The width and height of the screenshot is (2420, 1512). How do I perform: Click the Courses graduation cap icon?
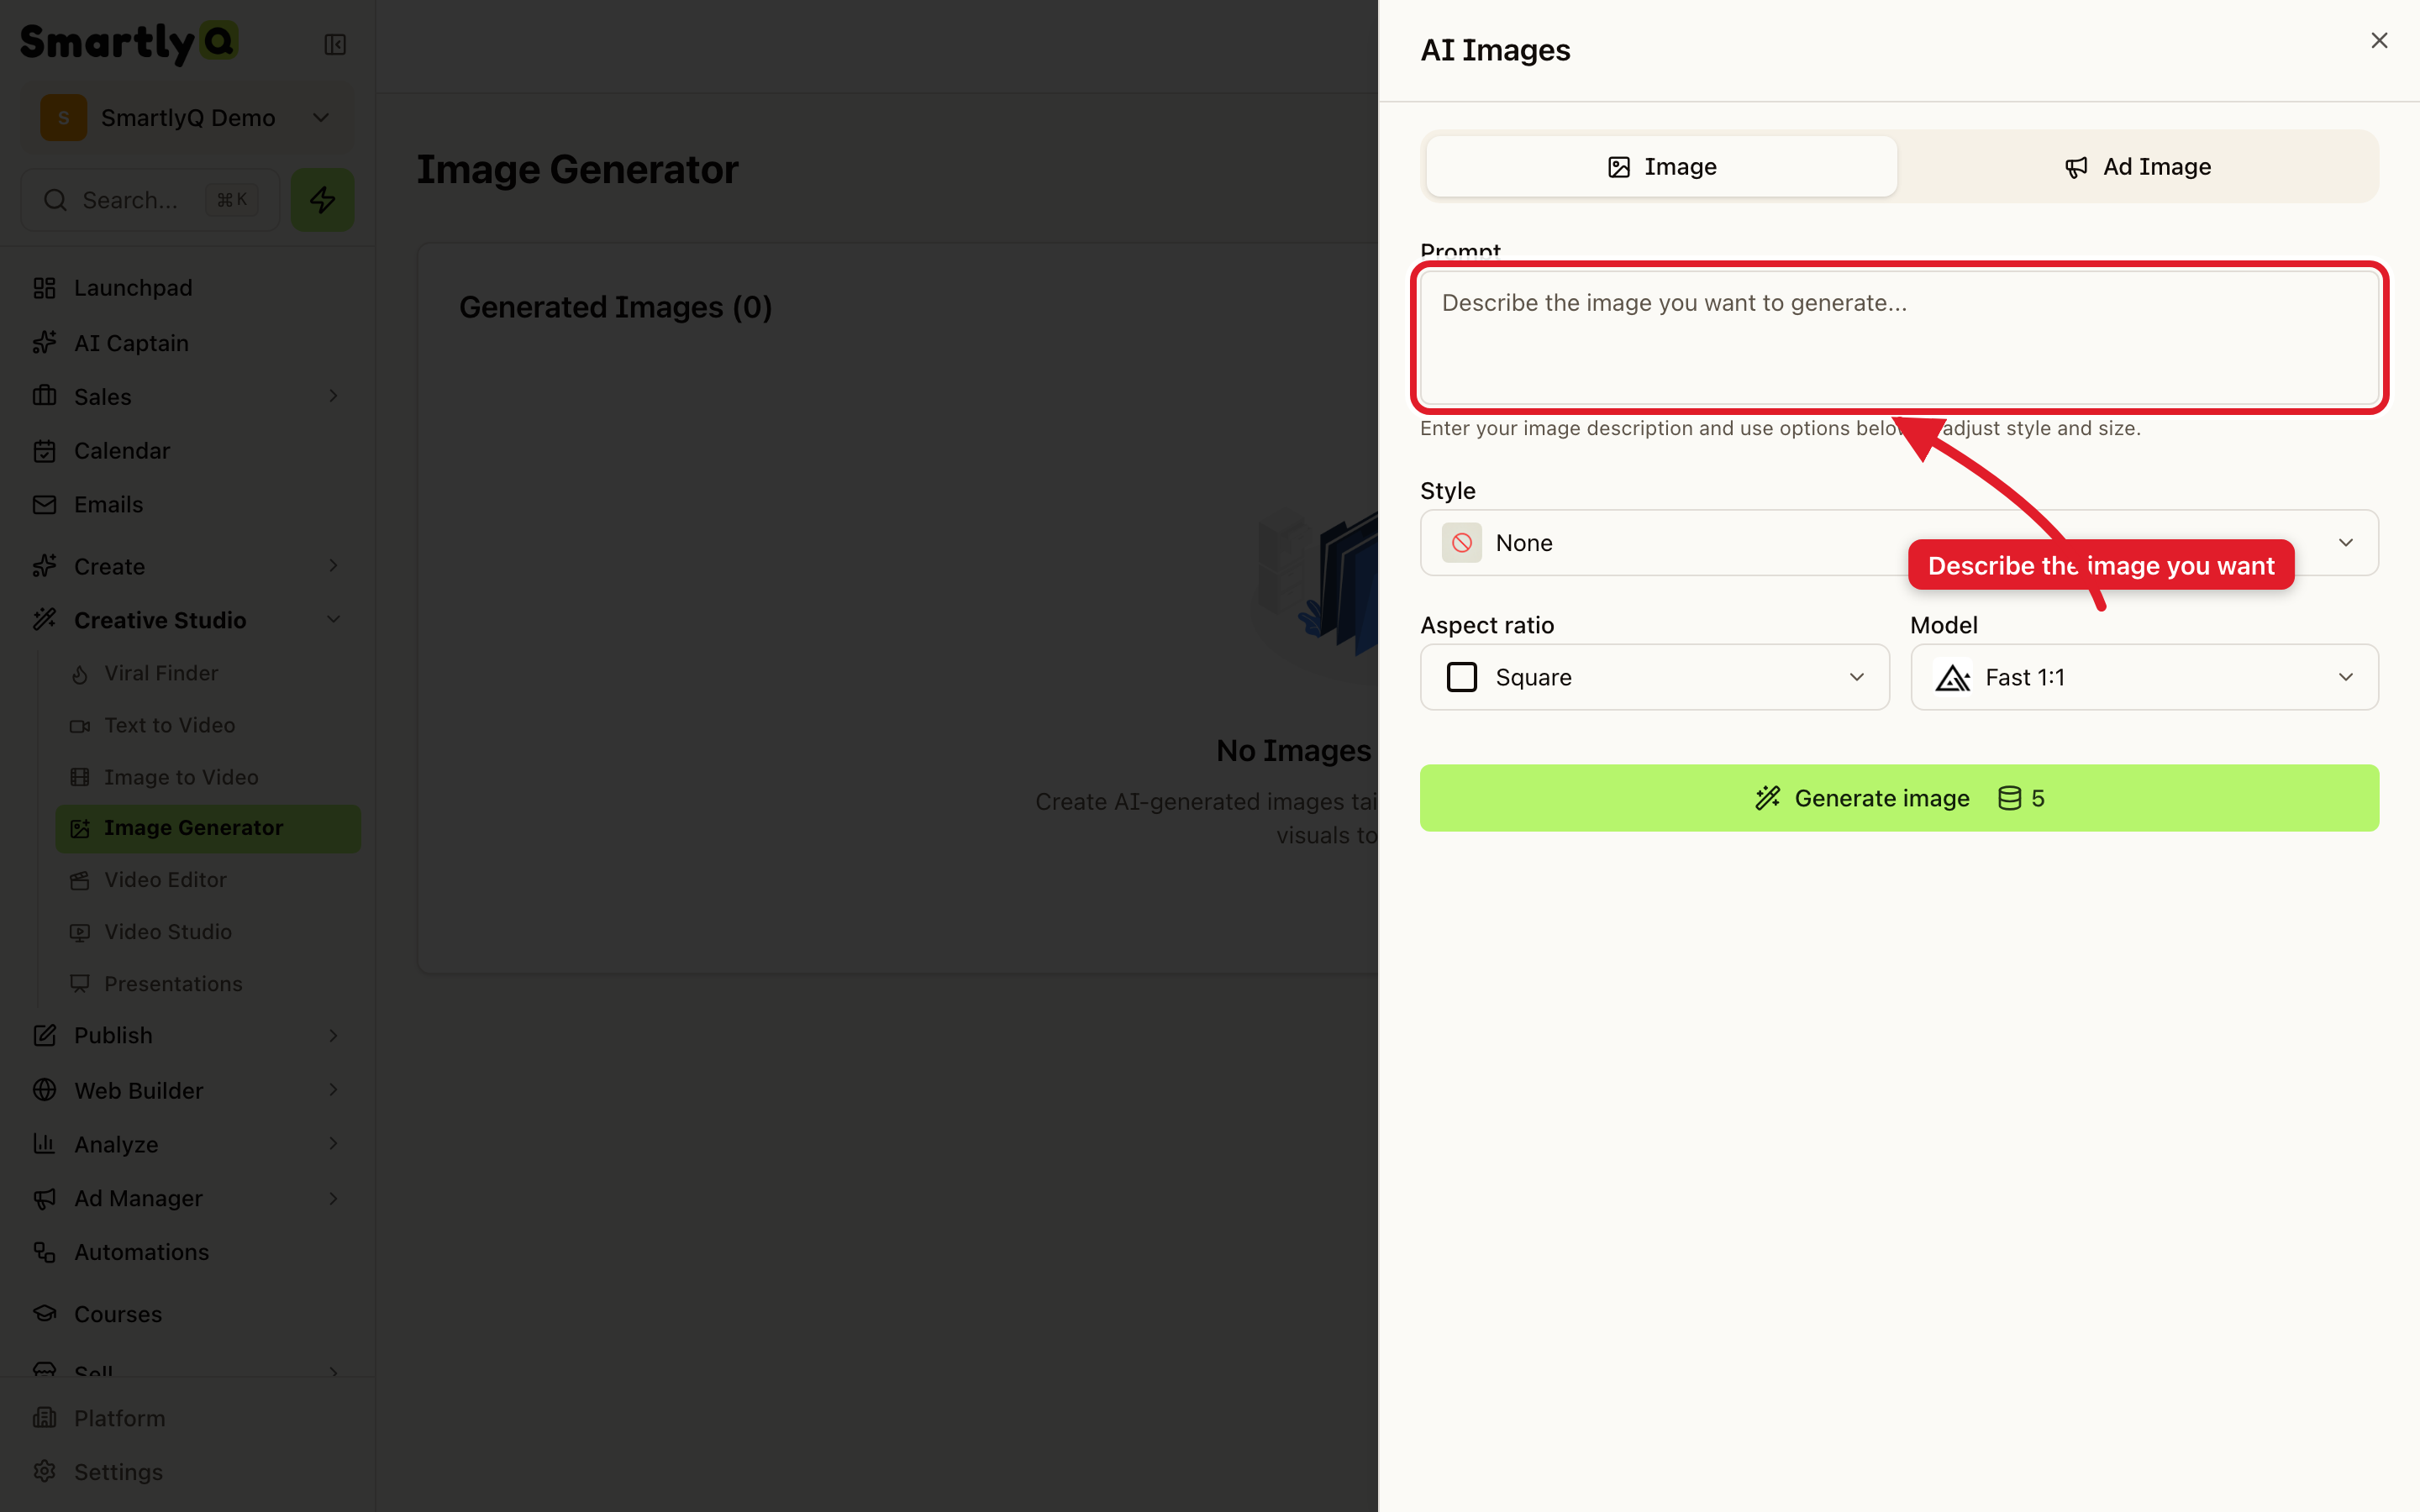pyautogui.click(x=44, y=1314)
